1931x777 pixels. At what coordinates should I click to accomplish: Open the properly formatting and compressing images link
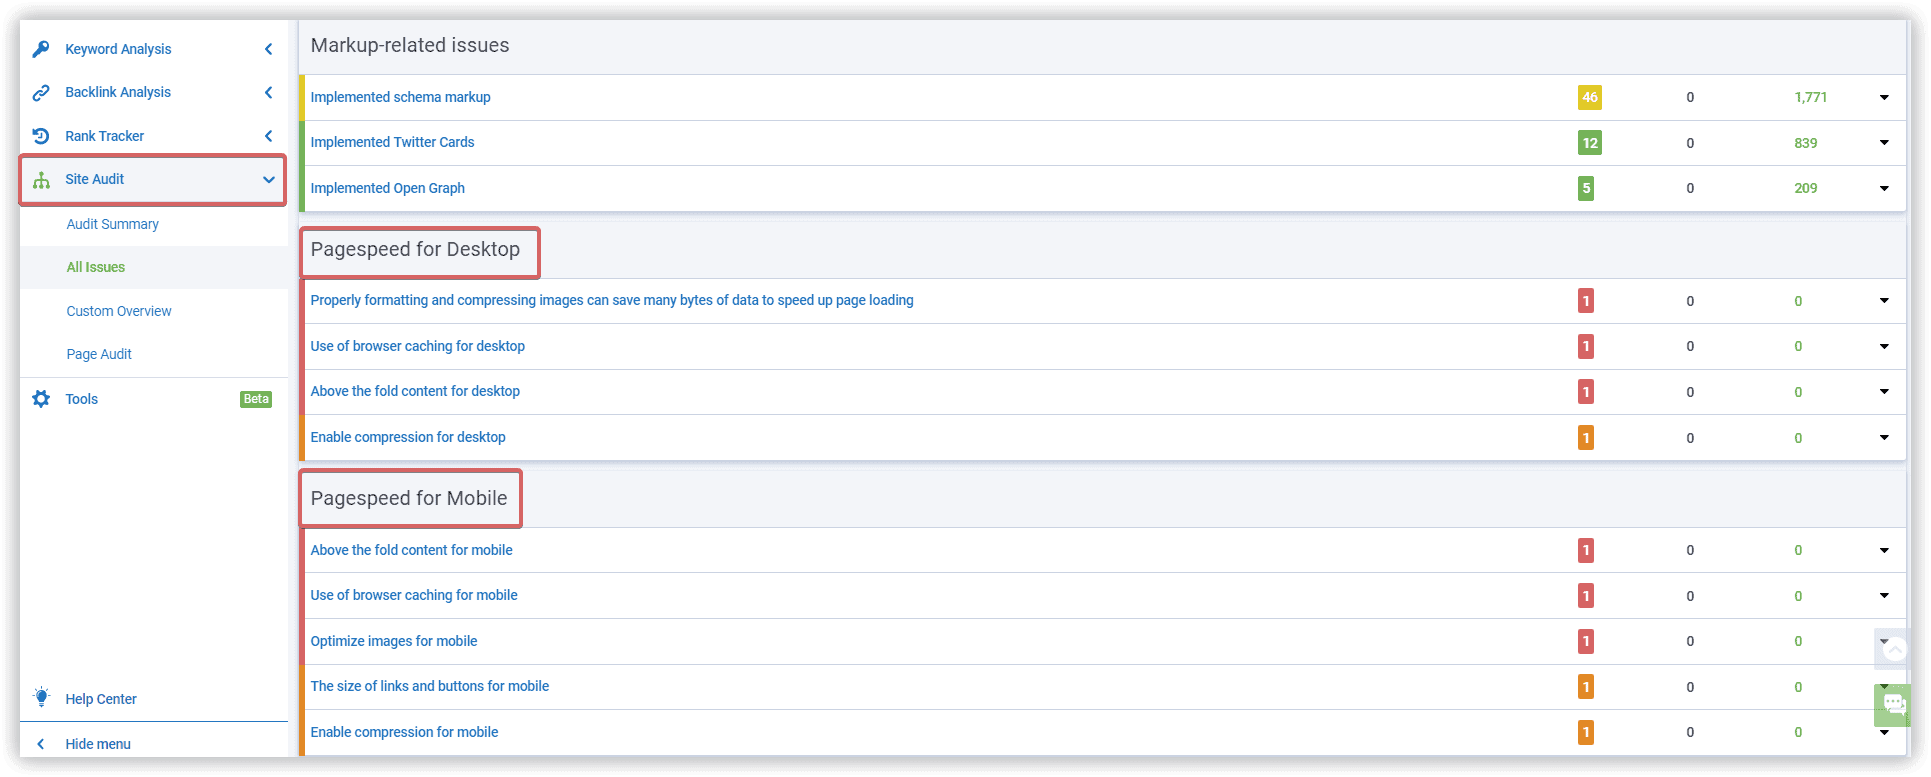(x=611, y=300)
